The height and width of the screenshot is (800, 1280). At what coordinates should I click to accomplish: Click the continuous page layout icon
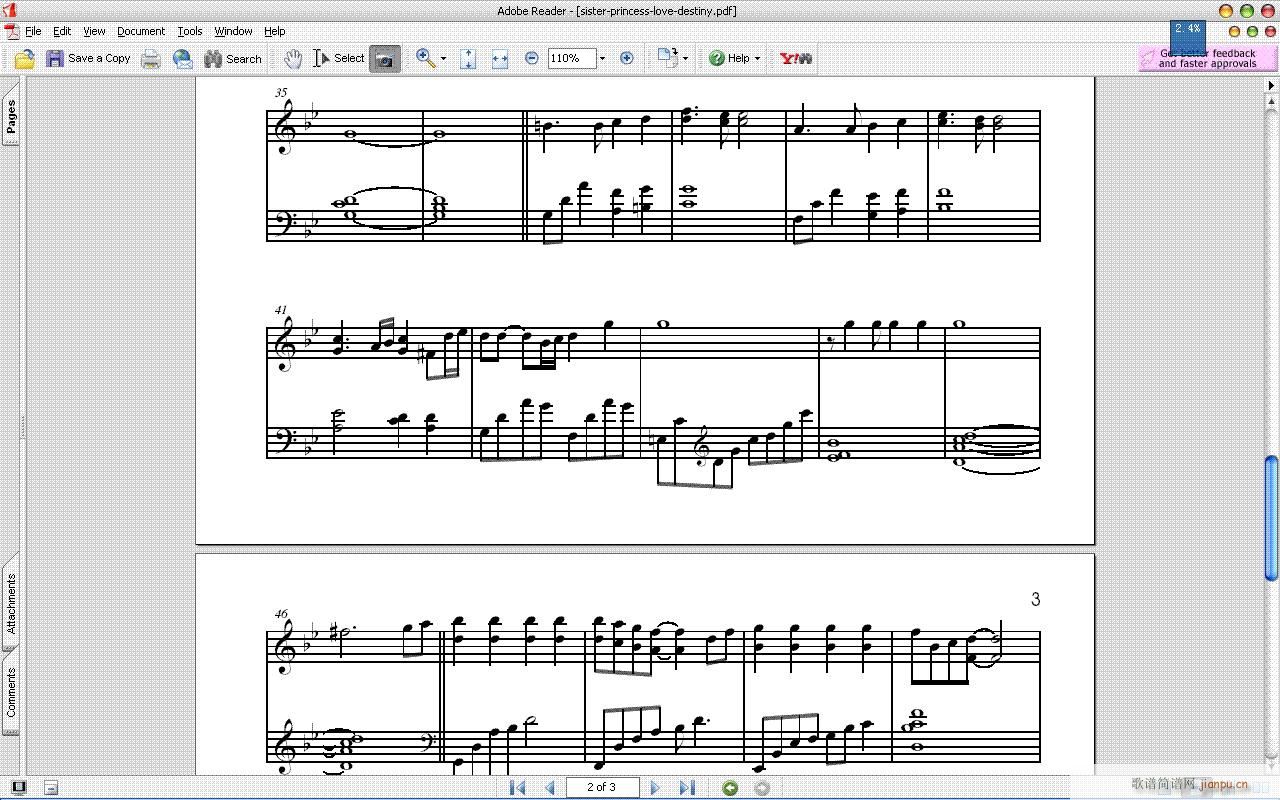click(51, 788)
